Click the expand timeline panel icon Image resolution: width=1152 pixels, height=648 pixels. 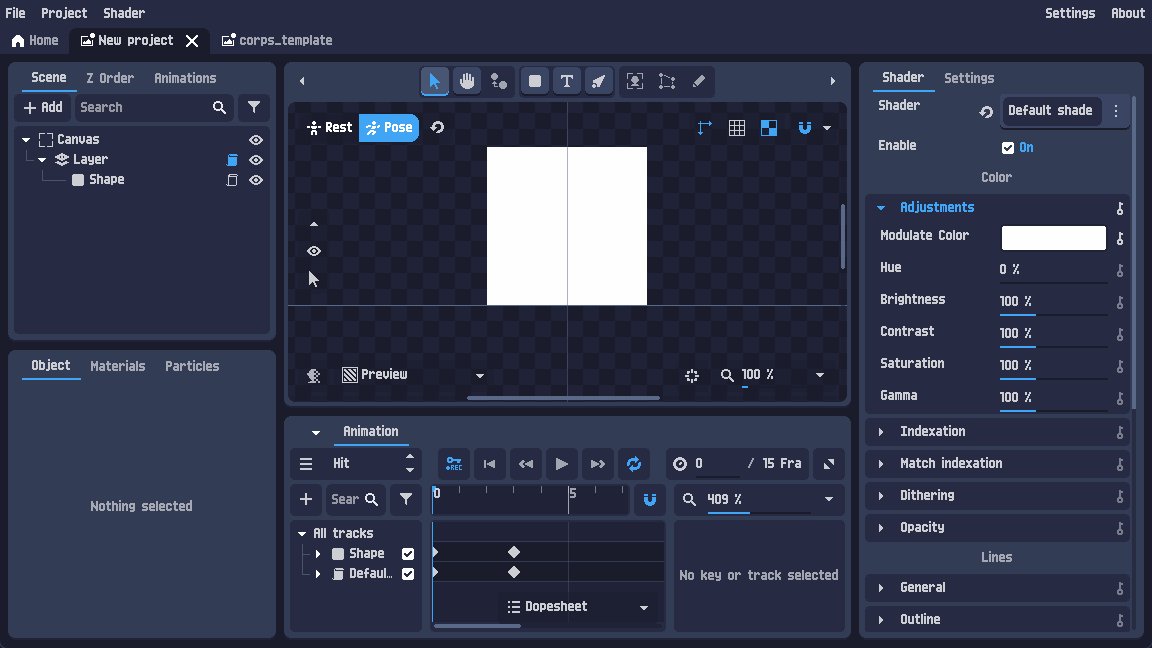(829, 464)
